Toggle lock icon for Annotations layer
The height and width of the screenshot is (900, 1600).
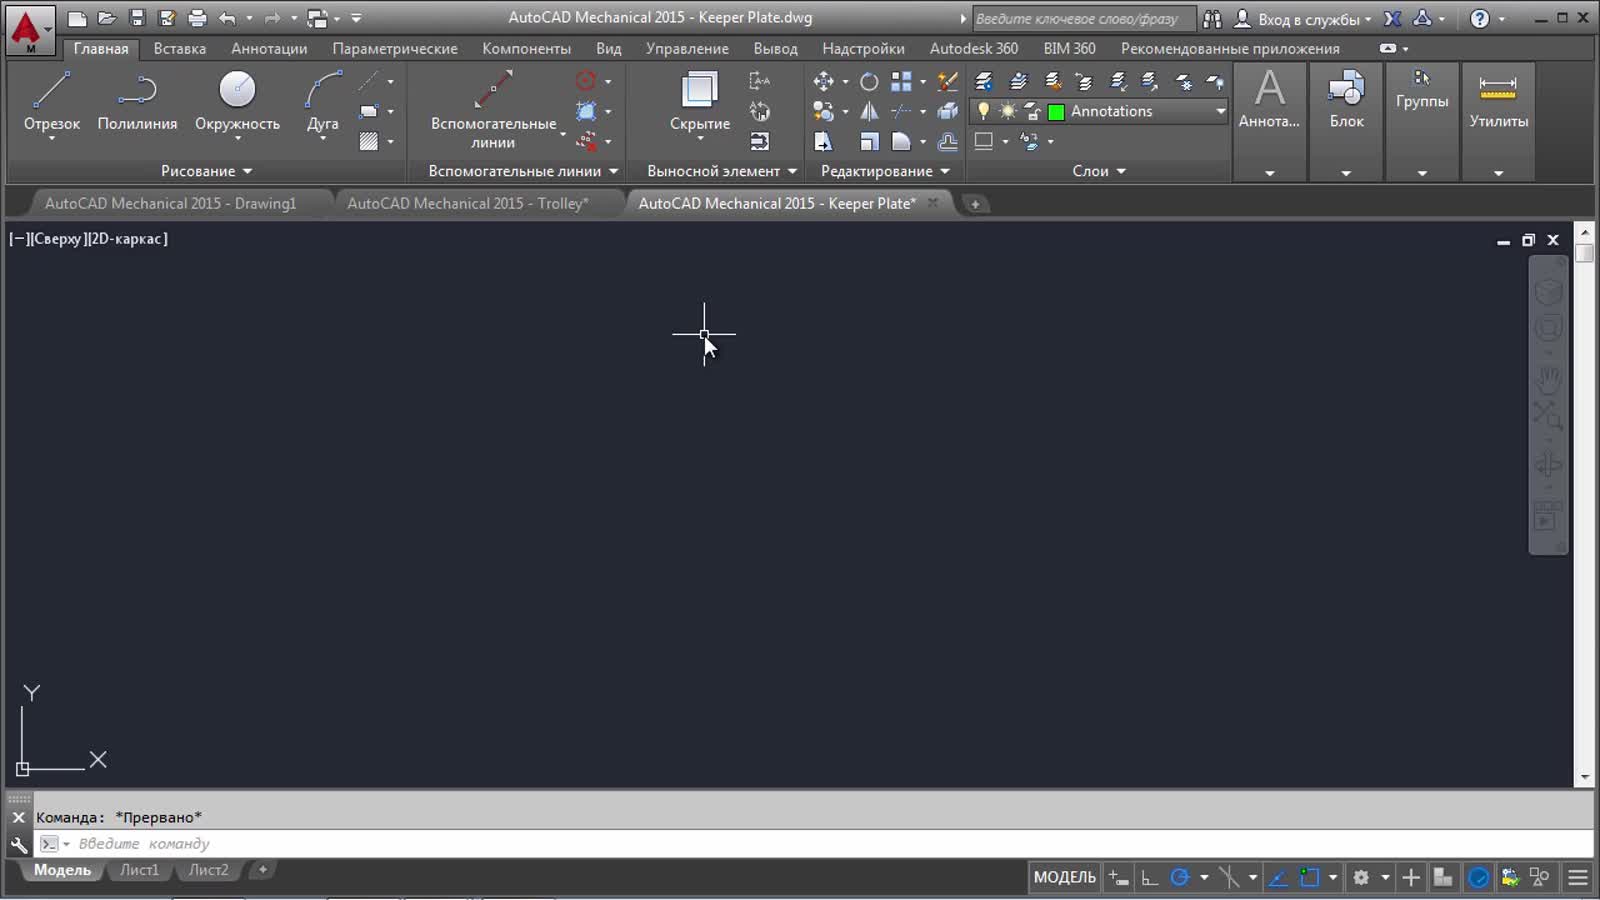(x=1032, y=111)
